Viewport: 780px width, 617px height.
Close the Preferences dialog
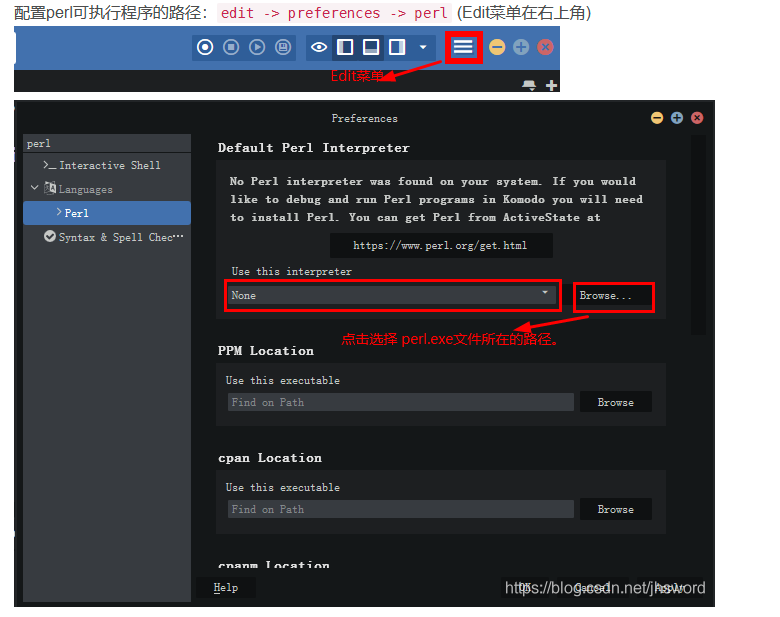(697, 118)
